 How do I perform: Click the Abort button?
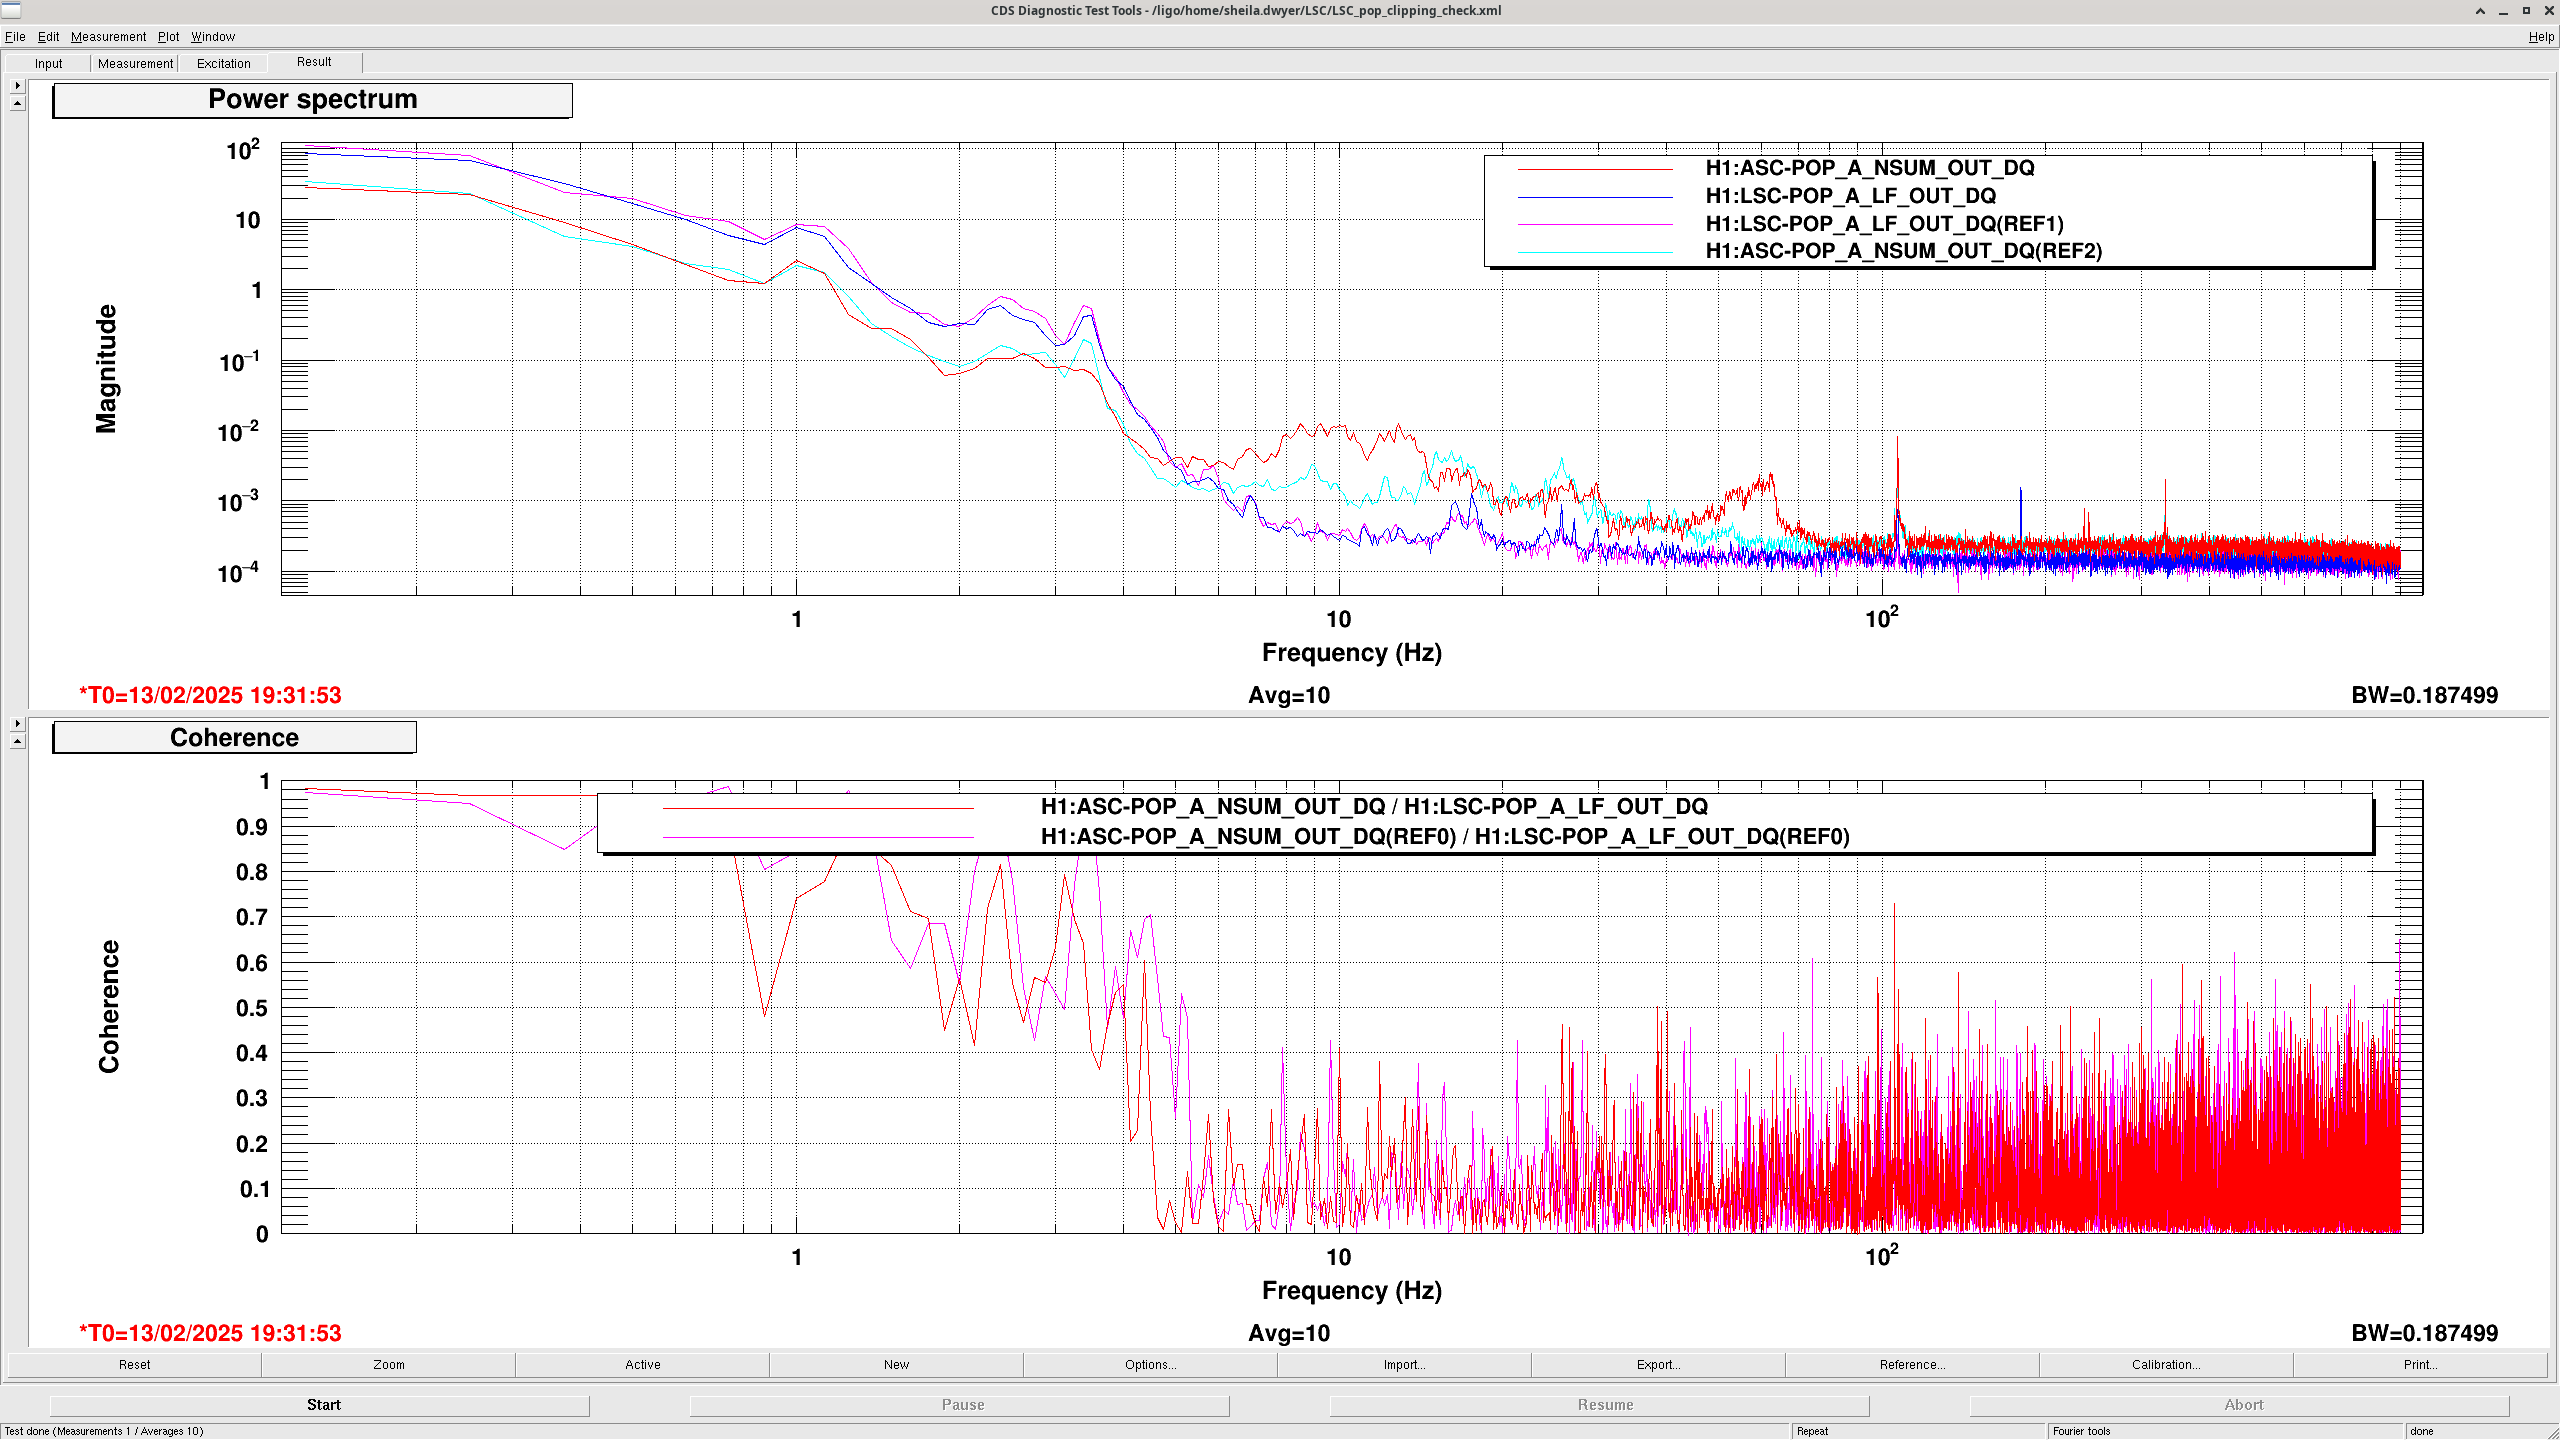coord(2240,1405)
